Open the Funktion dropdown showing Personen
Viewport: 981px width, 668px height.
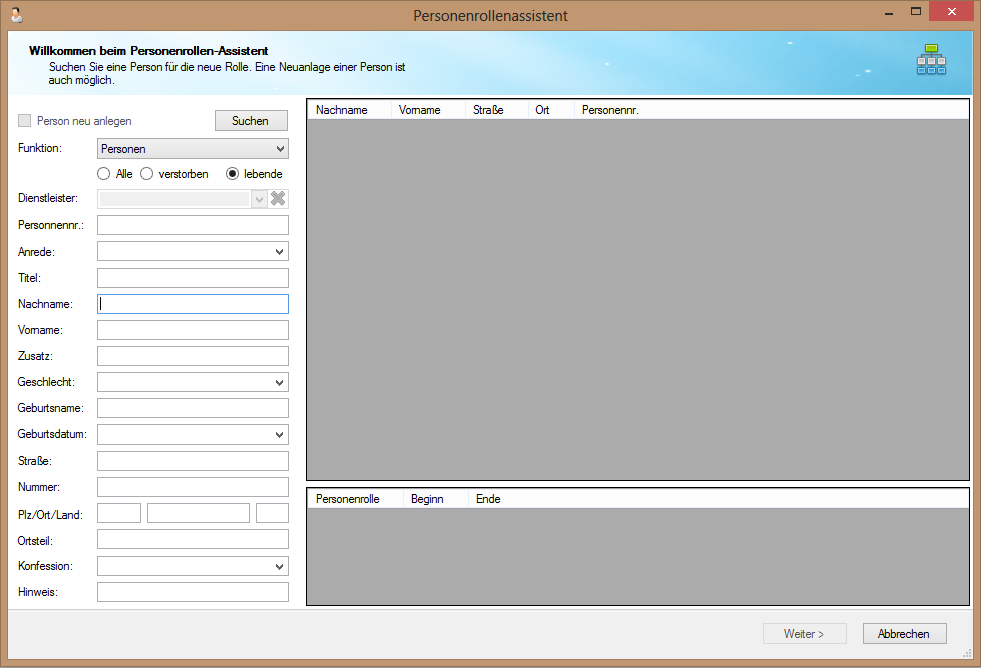click(x=192, y=149)
